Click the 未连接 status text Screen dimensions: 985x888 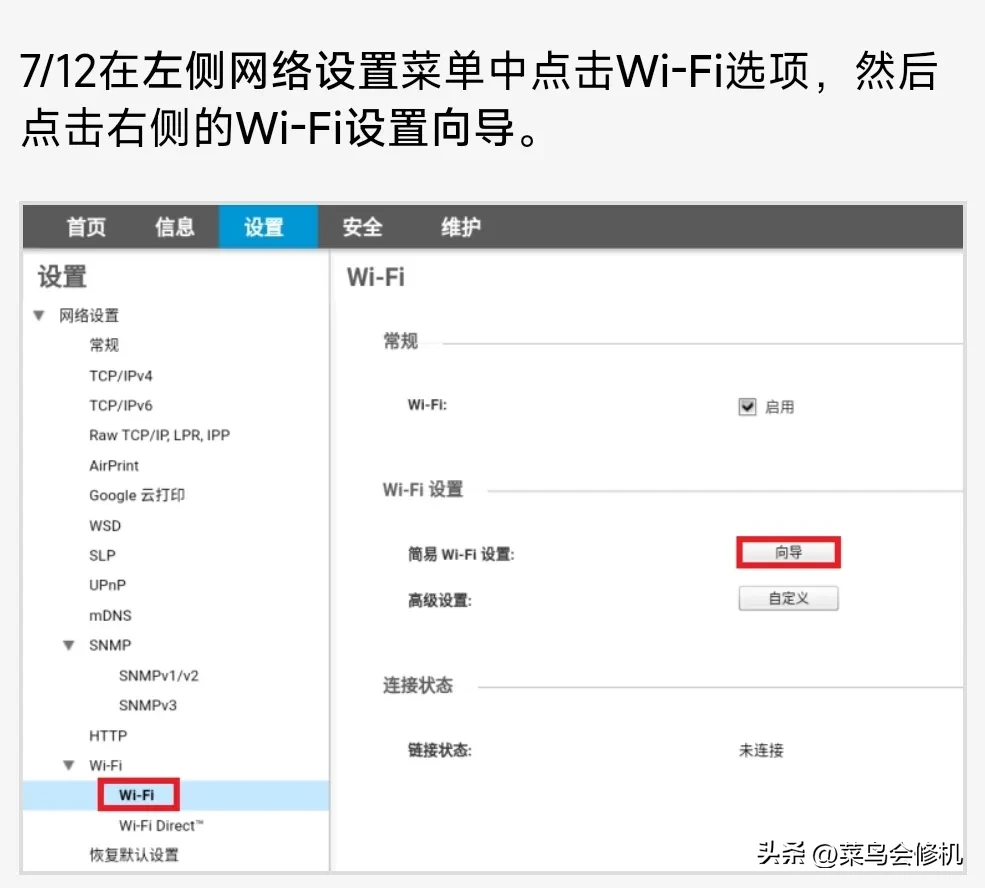click(x=761, y=750)
